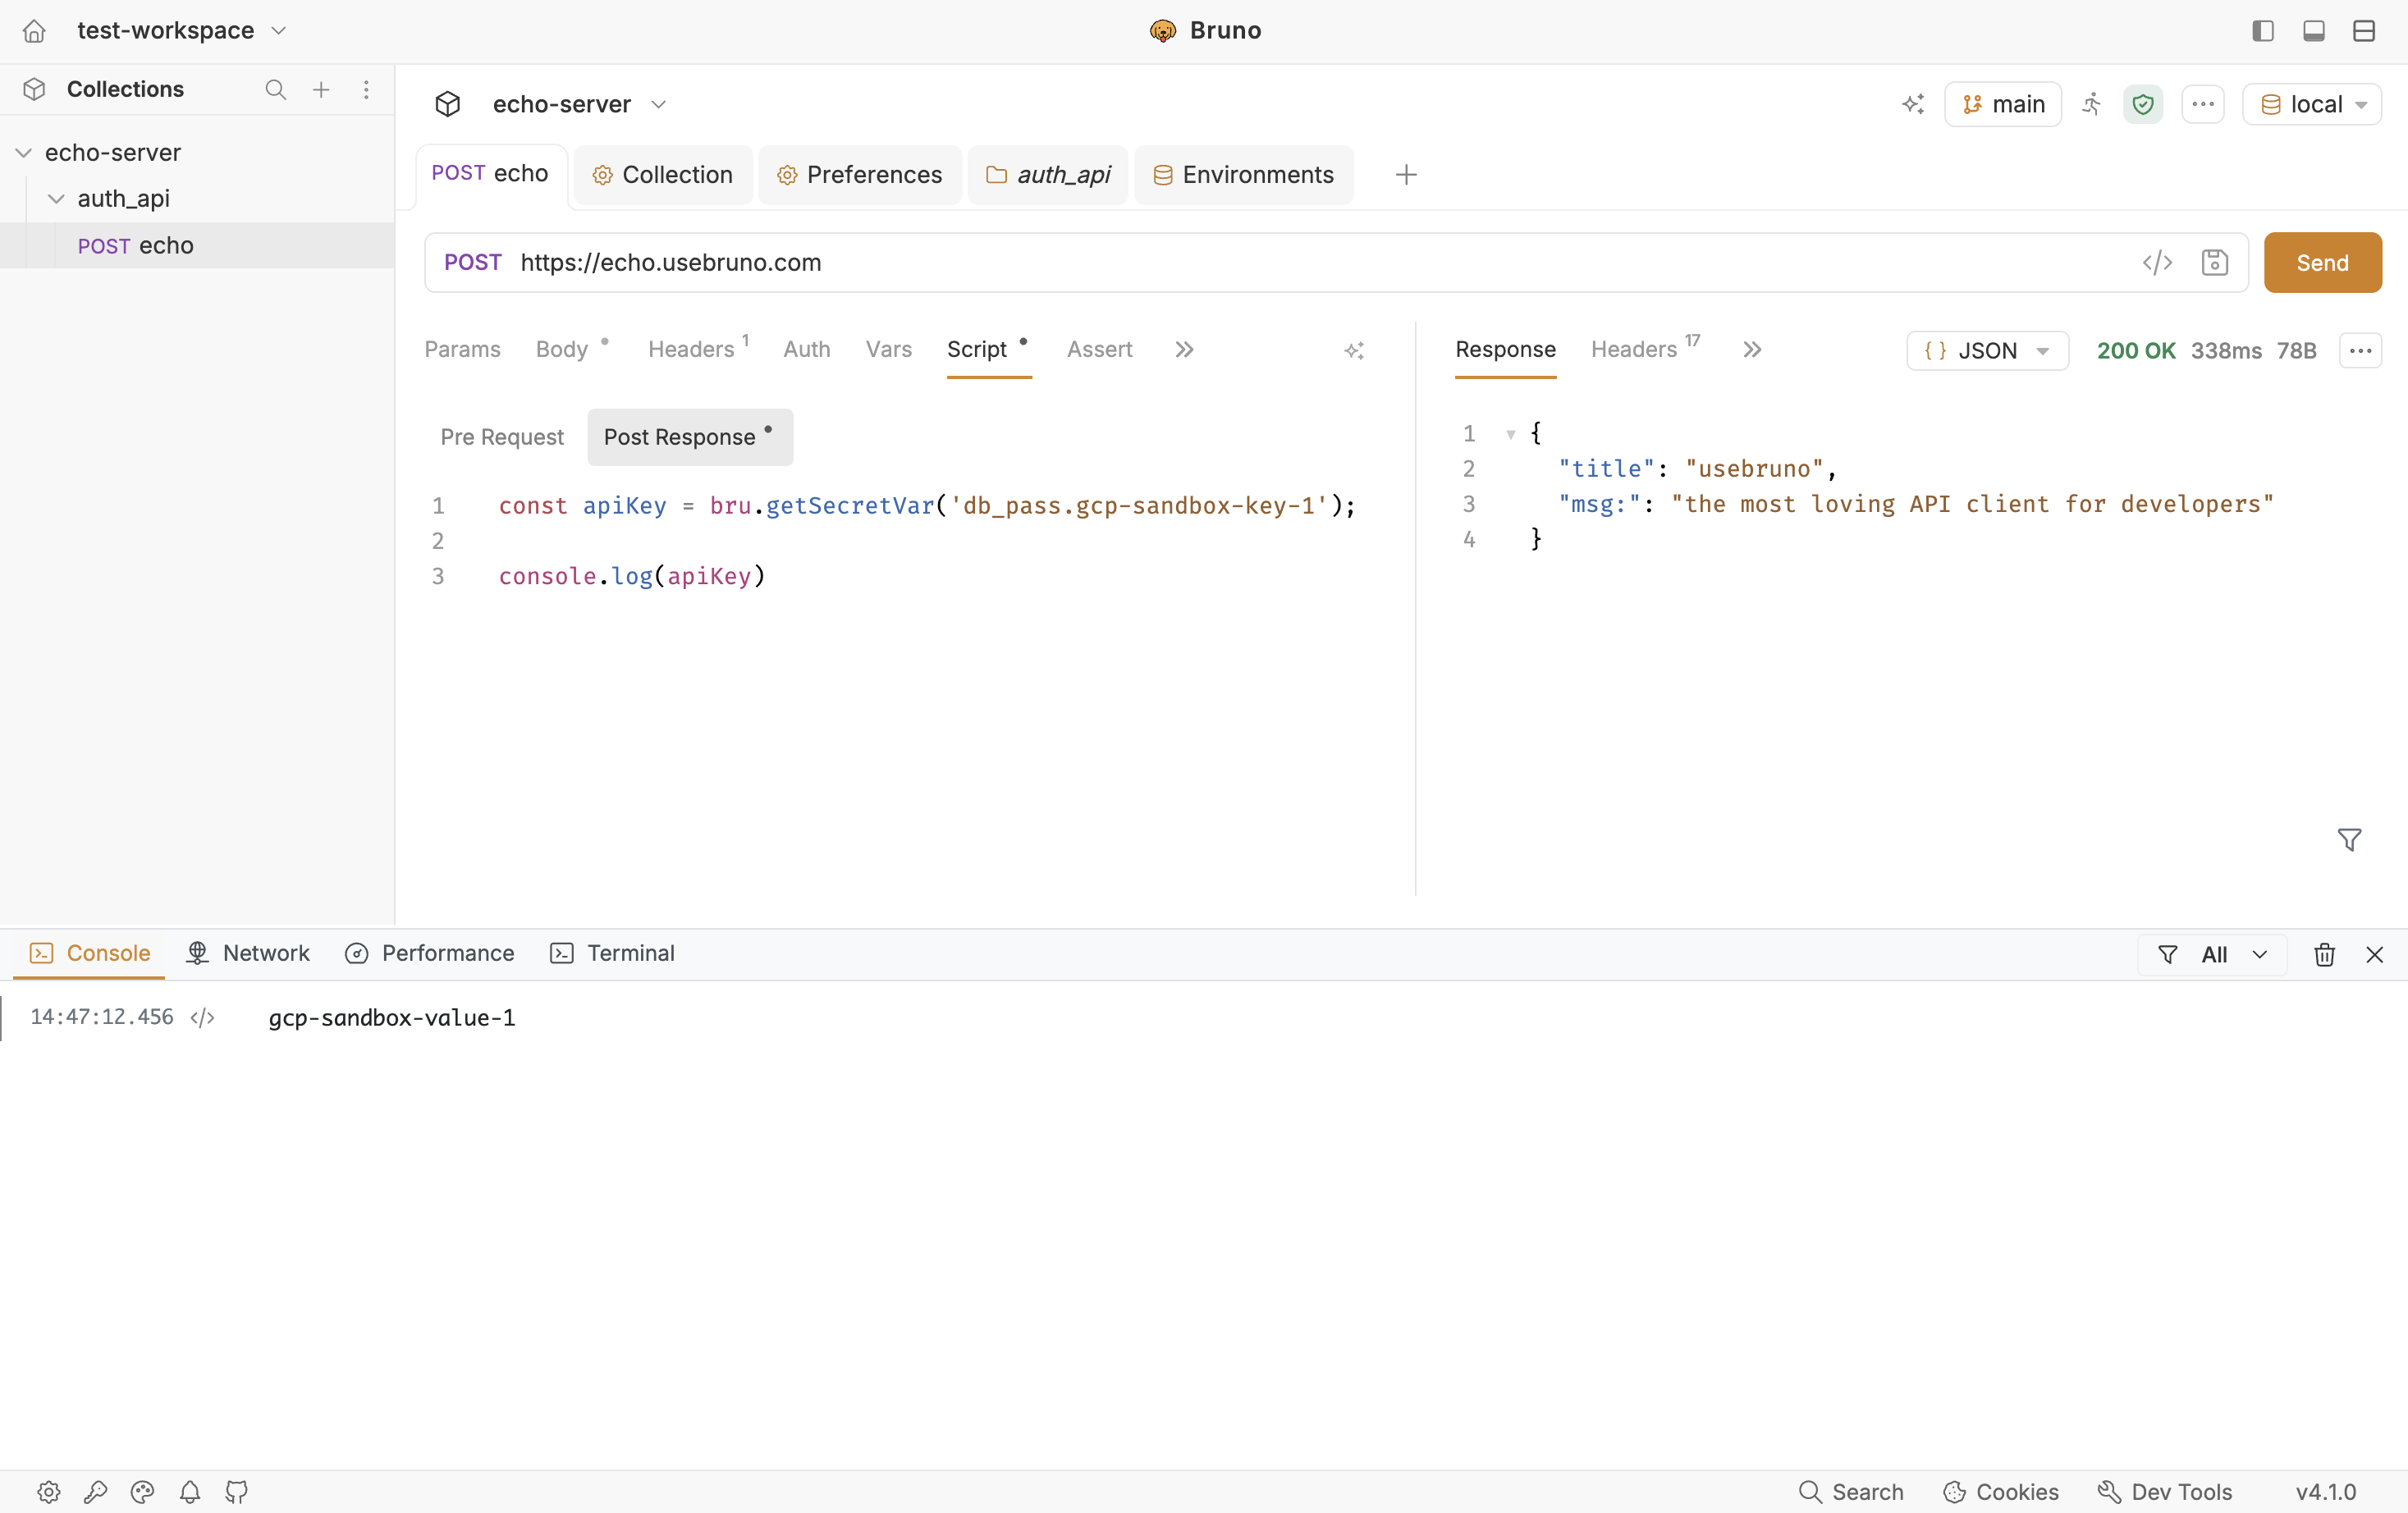
Task: Toggle the left sidebar layout icon
Action: (2263, 31)
